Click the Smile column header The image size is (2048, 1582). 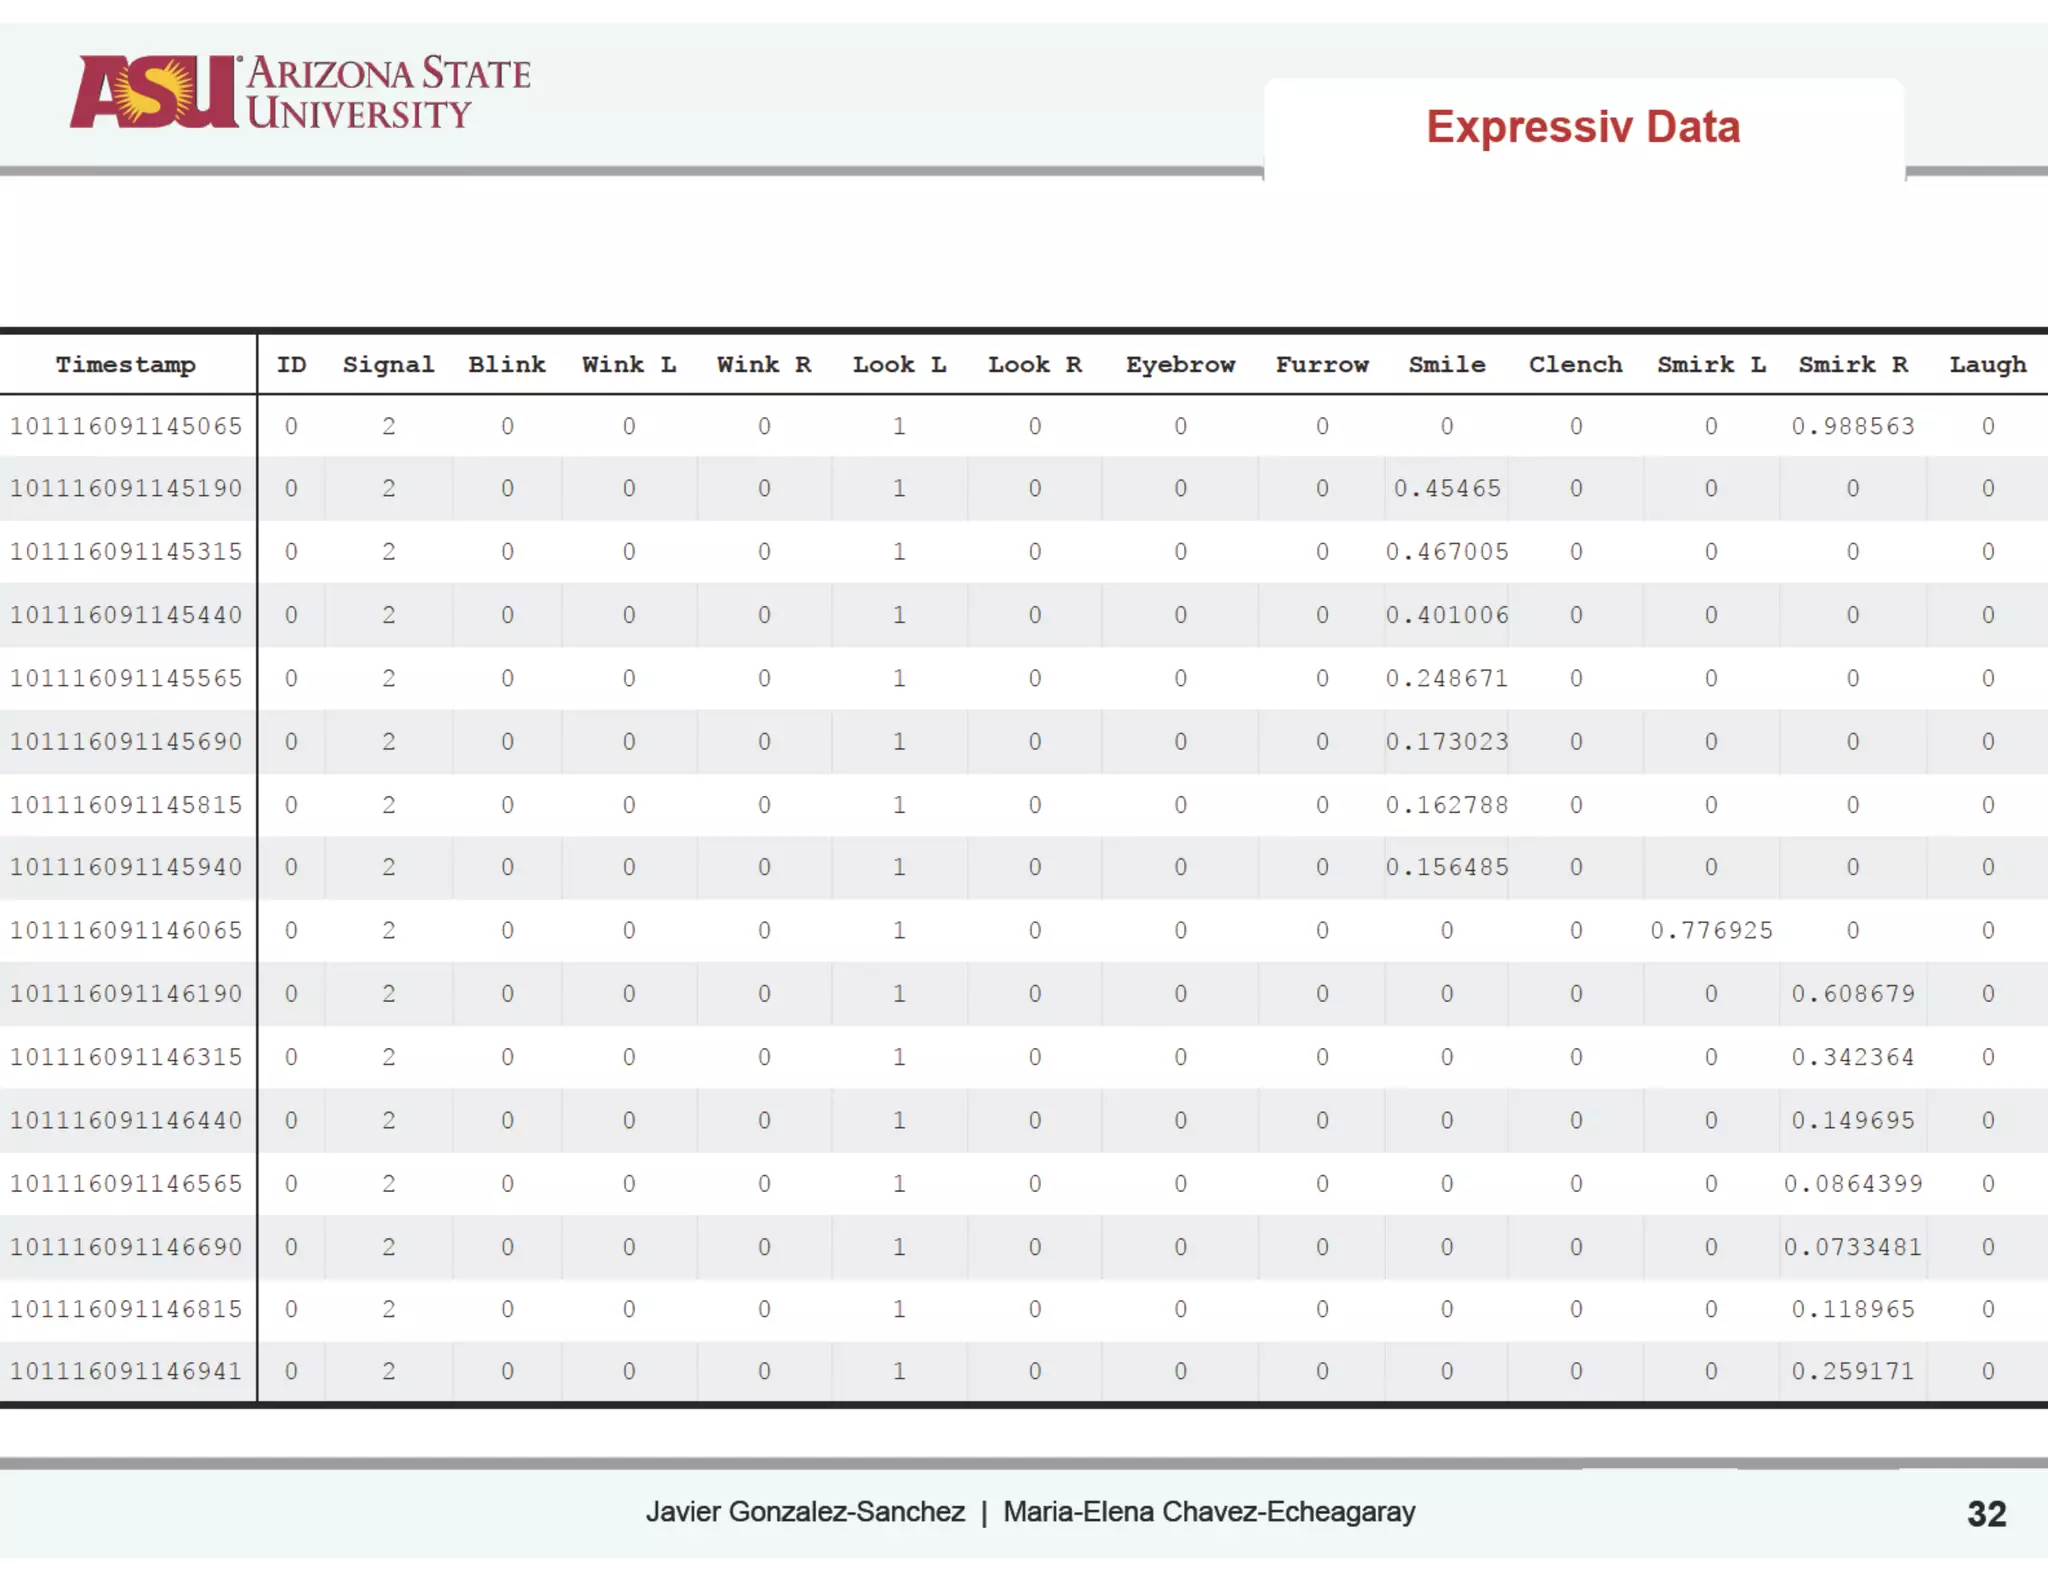pyautogui.click(x=1447, y=365)
